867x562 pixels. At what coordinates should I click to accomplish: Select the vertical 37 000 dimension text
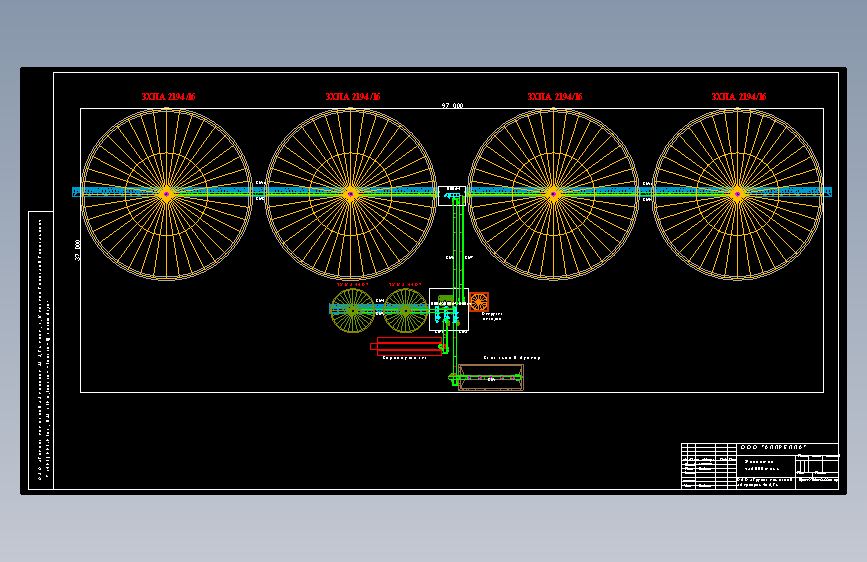(77, 250)
